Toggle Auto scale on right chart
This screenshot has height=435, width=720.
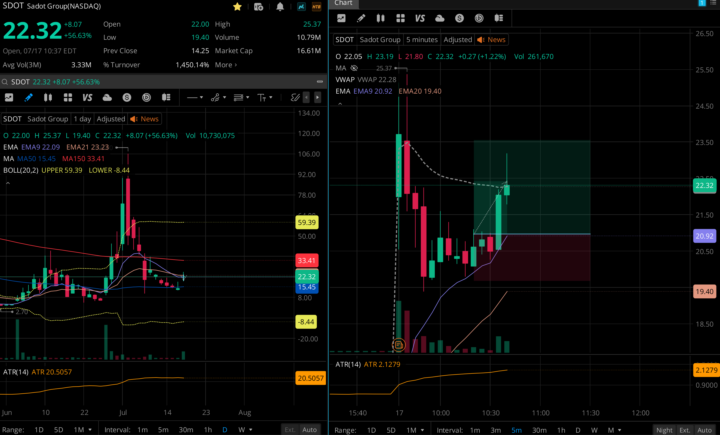pyautogui.click(x=704, y=430)
